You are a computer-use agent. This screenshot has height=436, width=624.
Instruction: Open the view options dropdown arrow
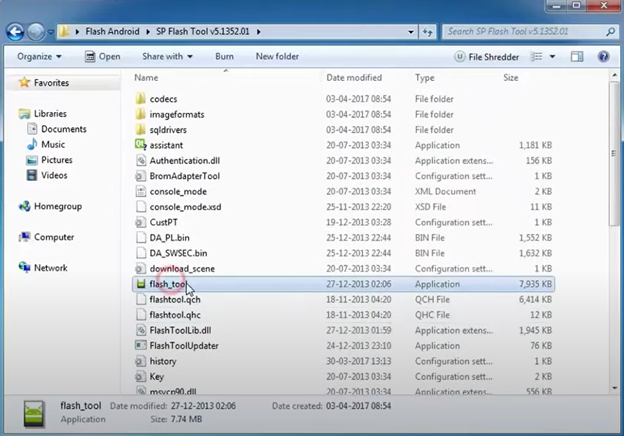552,56
